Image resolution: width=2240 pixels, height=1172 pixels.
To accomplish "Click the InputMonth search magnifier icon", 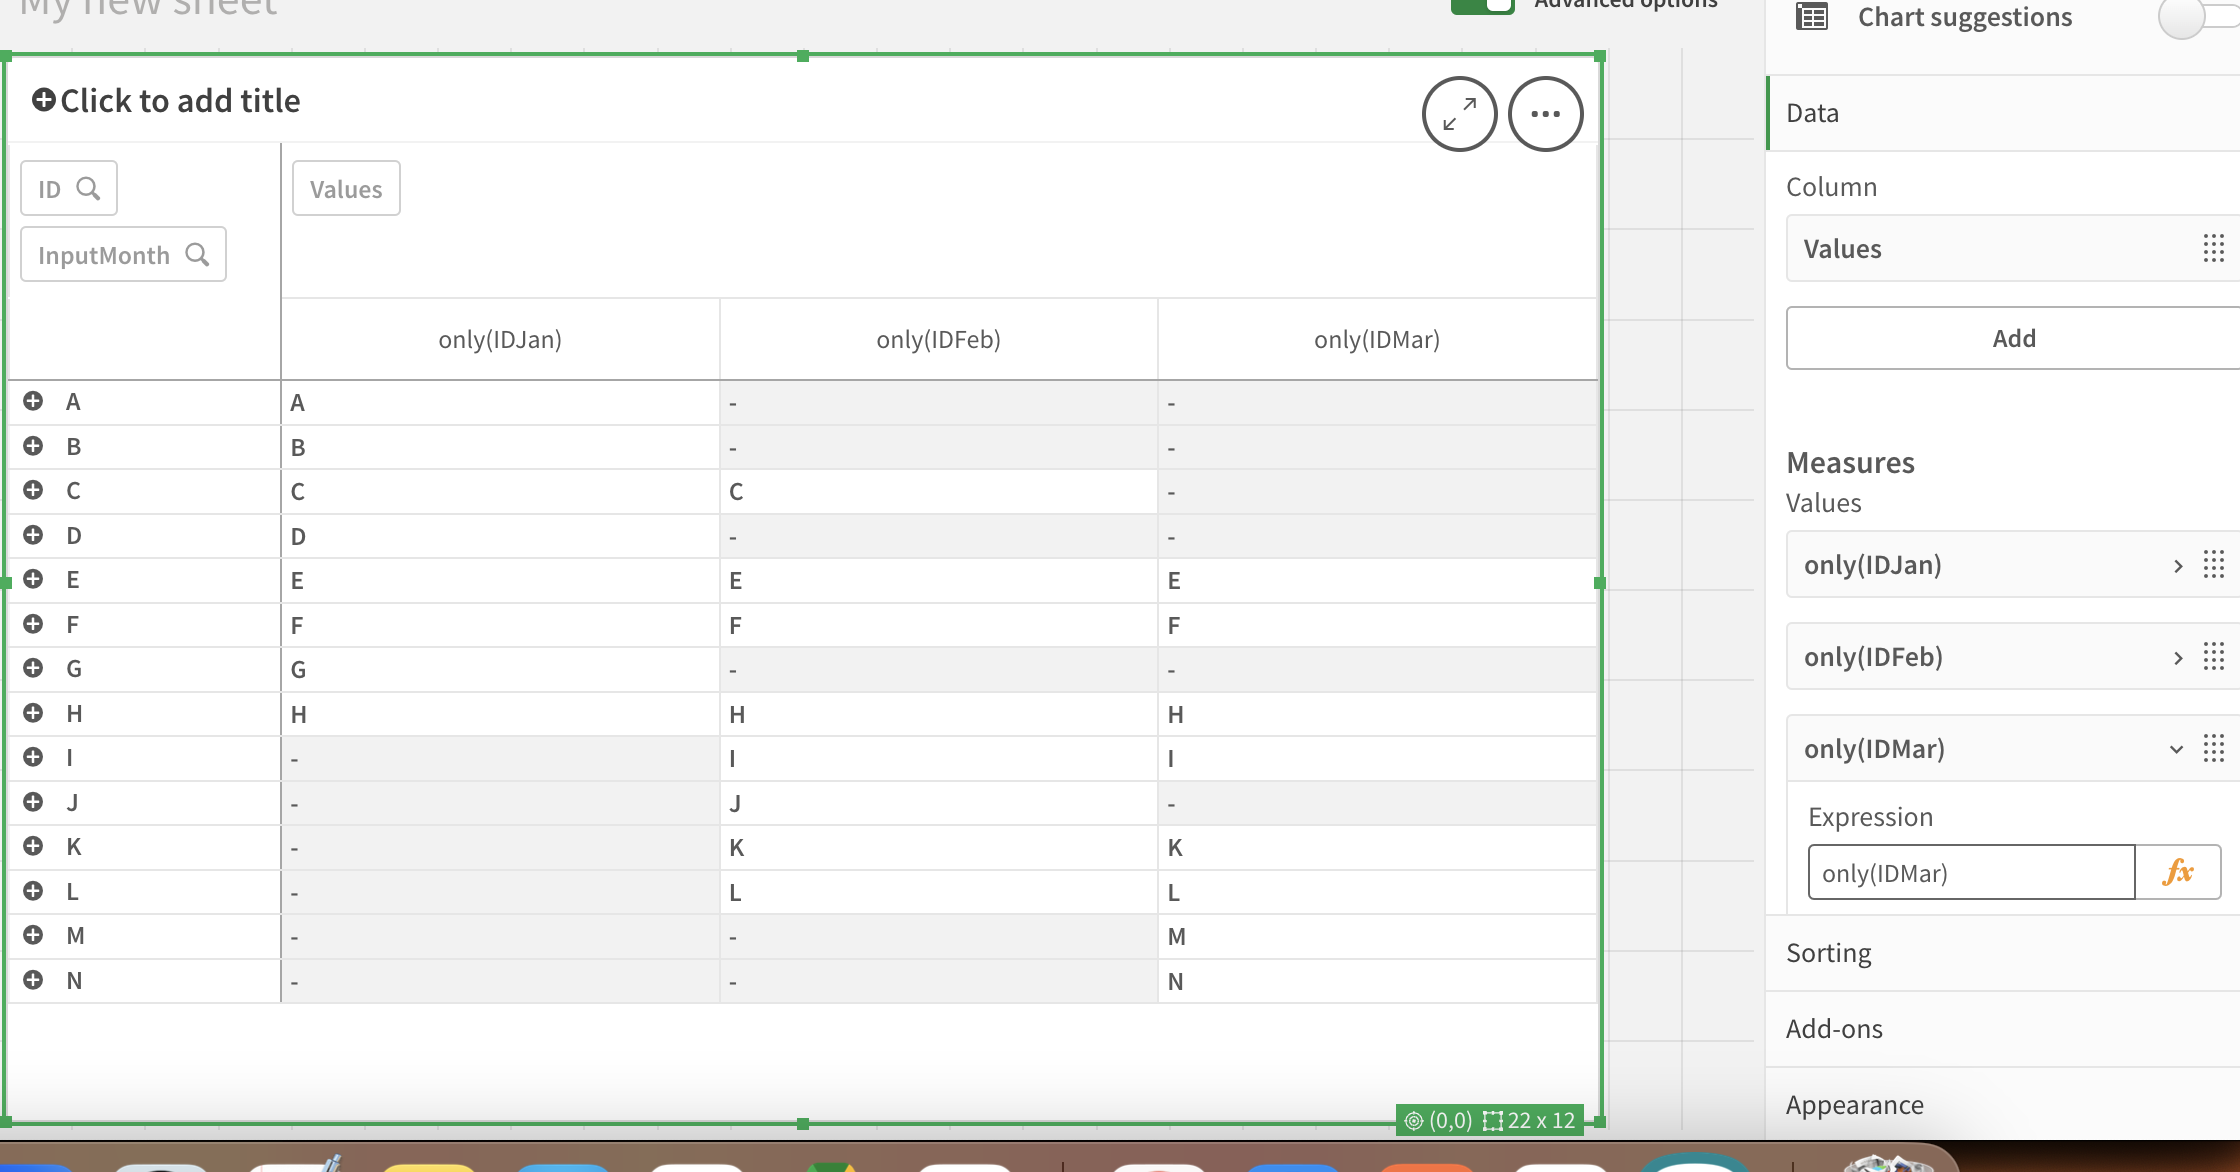I will 197,255.
